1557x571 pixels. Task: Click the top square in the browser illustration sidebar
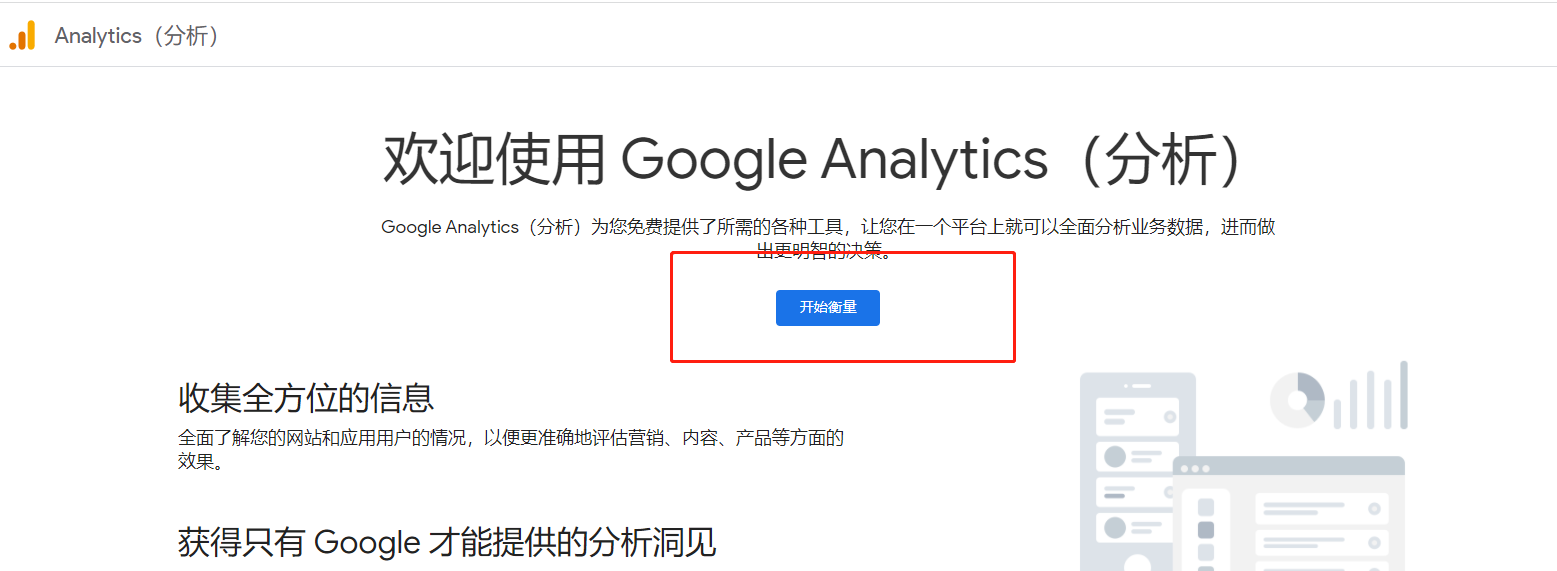coord(1205,508)
